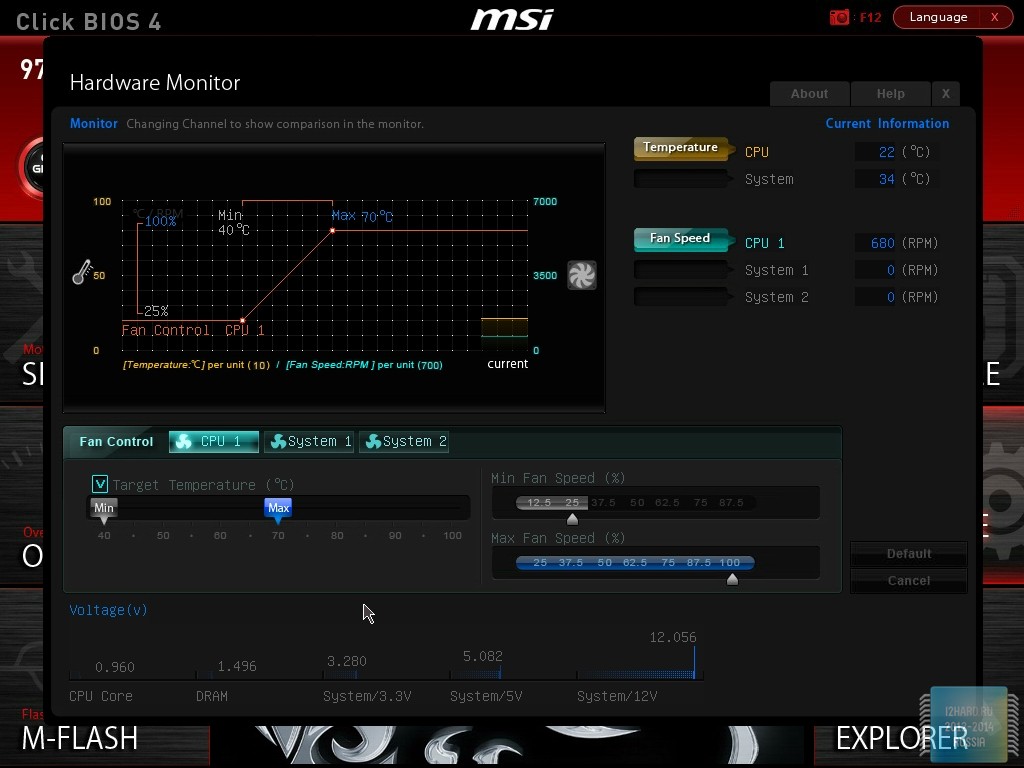The height and width of the screenshot is (768, 1024).
Task: Click the Fan Control CPU 1 graph label
Action: pyautogui.click(x=193, y=330)
